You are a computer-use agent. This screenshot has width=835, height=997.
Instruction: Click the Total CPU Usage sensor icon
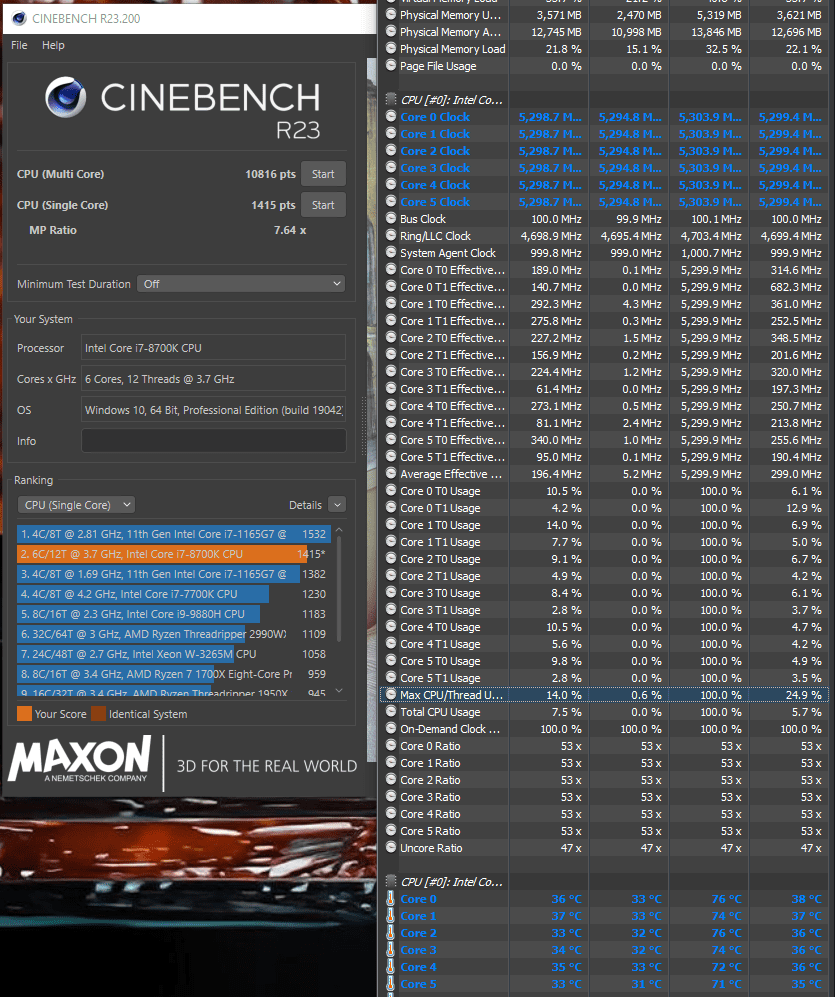click(391, 712)
